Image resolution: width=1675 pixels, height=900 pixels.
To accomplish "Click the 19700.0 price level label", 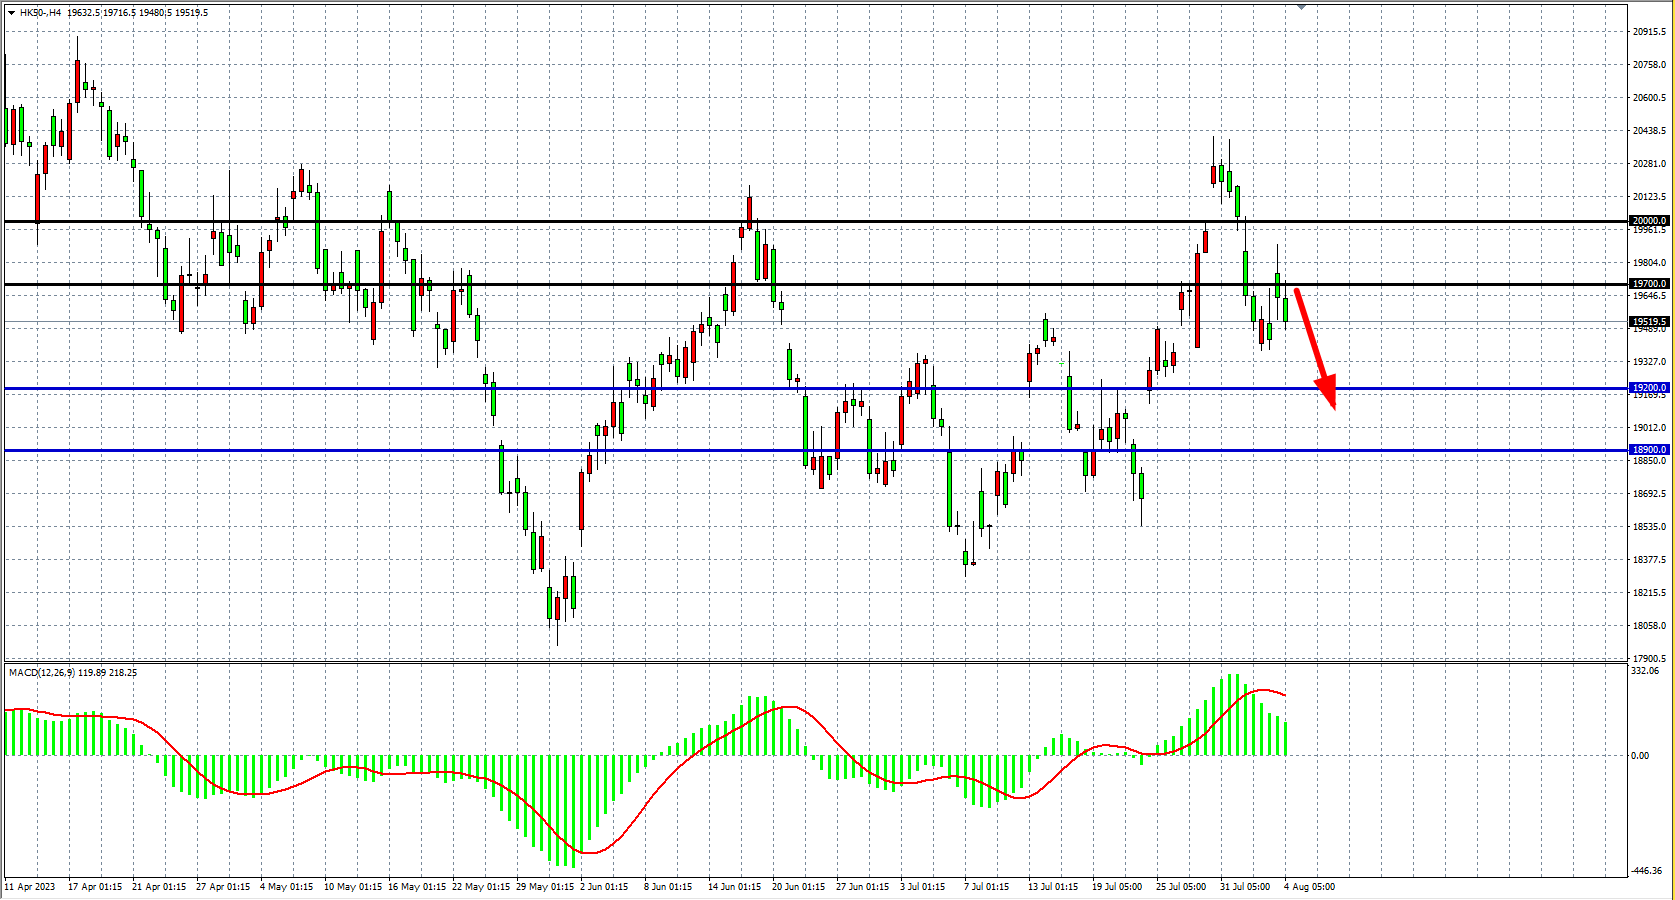I will point(1649,284).
